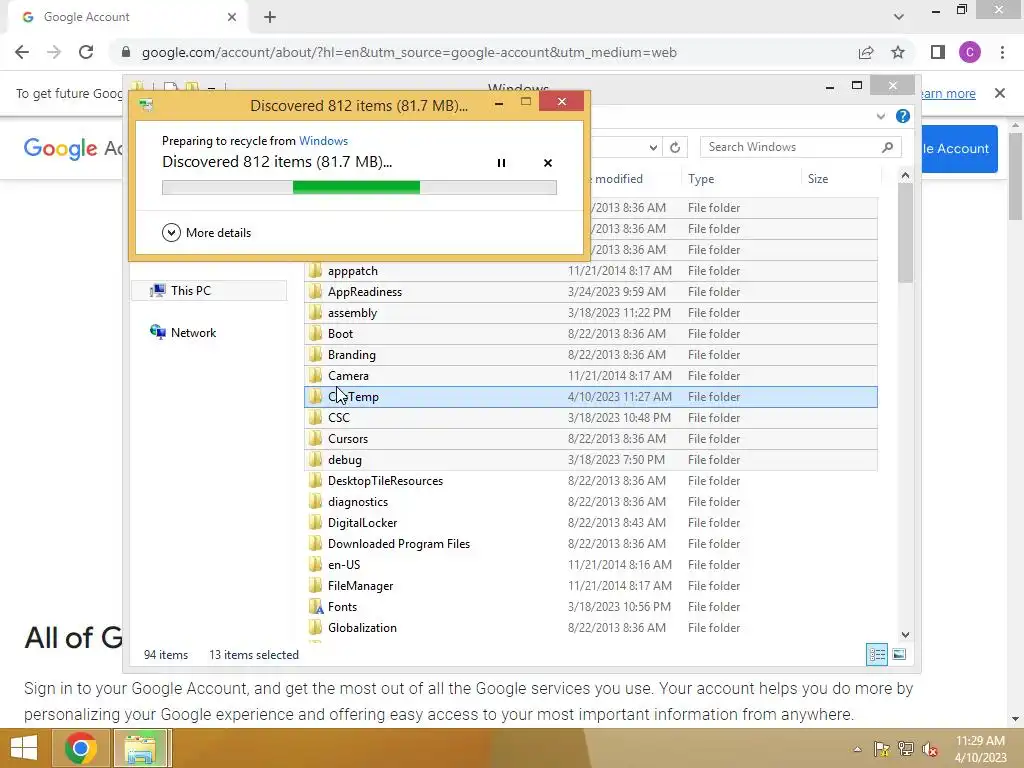This screenshot has width=1024, height=768.
Task: Select the Boot folder
Action: [590, 334]
